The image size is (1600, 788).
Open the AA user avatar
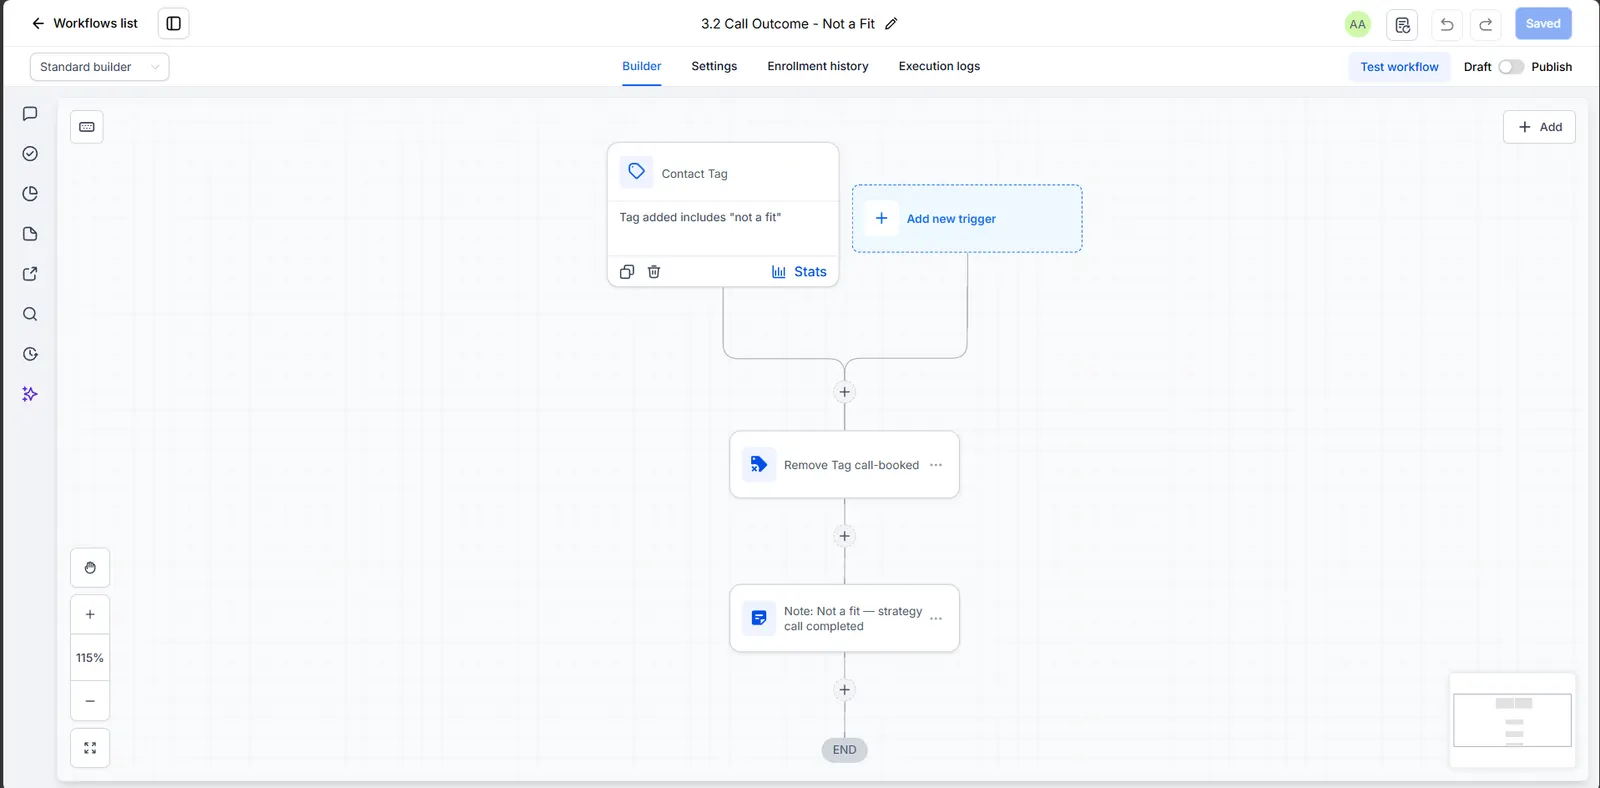click(1357, 24)
